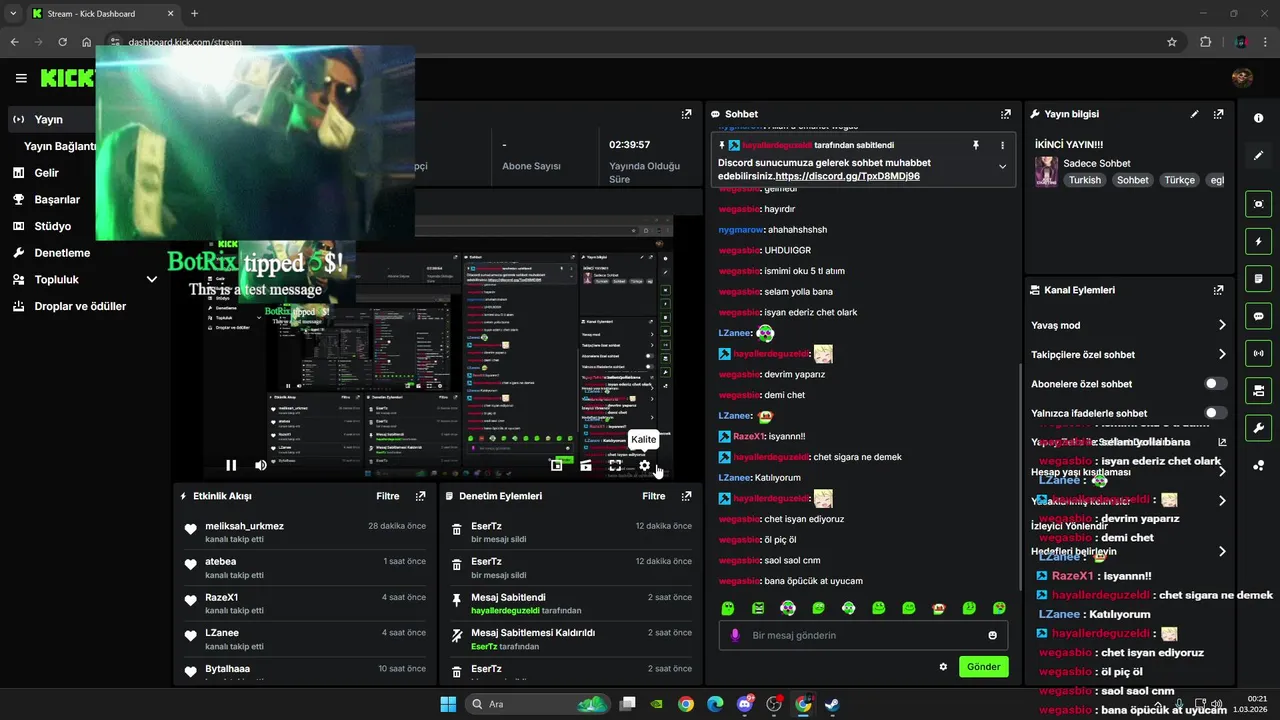
Task: Pop out the Denetim Eylemleri panel
Action: tap(686, 496)
